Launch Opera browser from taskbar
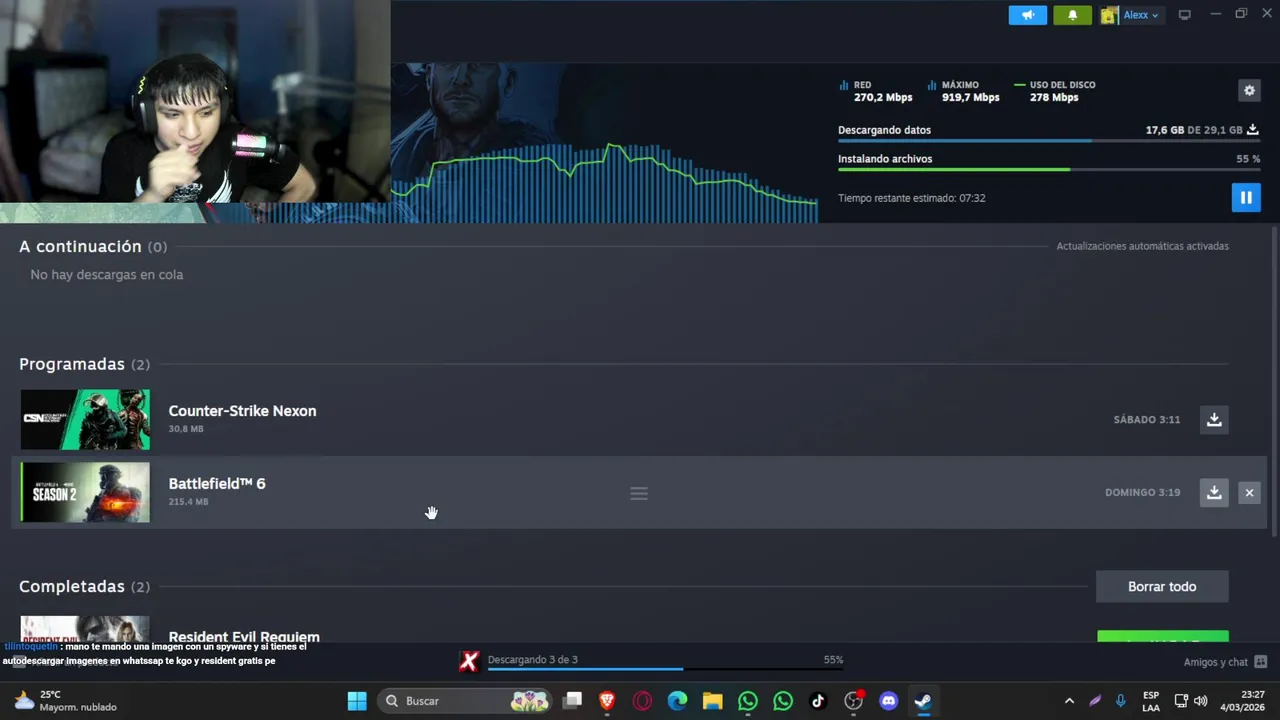This screenshot has height=720, width=1280. coord(642,701)
